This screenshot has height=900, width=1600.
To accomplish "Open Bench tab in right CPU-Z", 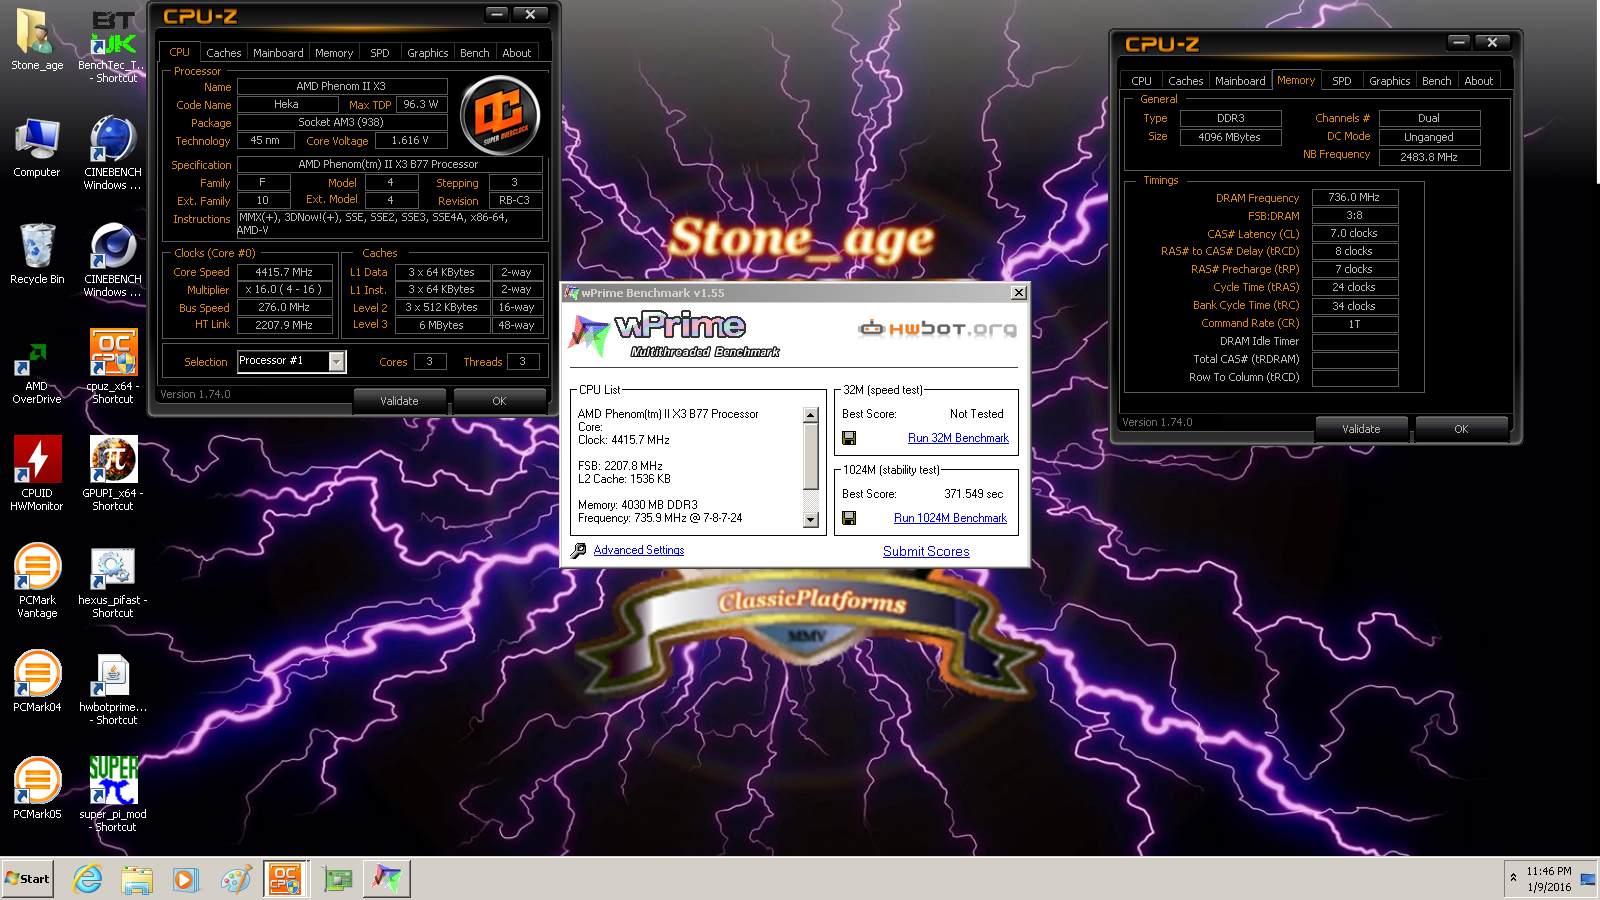I will coord(1437,81).
